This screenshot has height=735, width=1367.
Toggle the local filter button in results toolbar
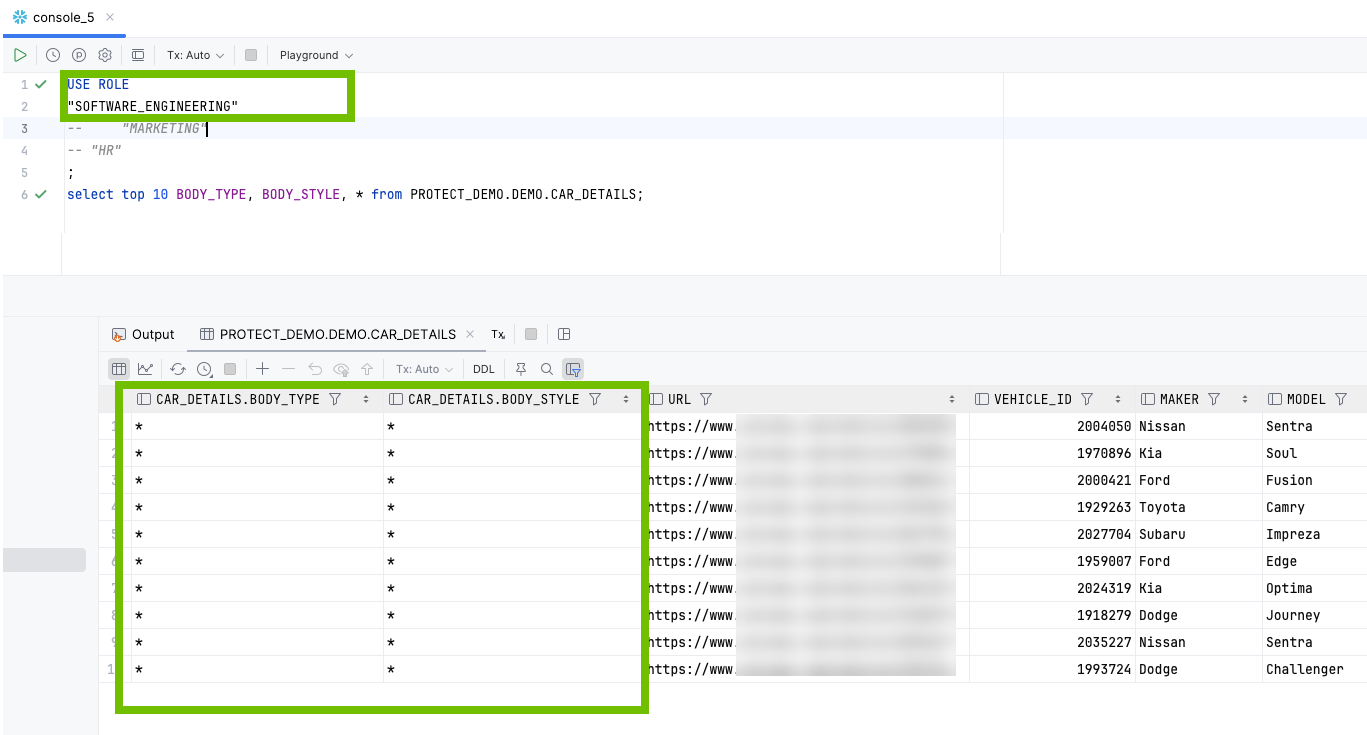coord(573,369)
